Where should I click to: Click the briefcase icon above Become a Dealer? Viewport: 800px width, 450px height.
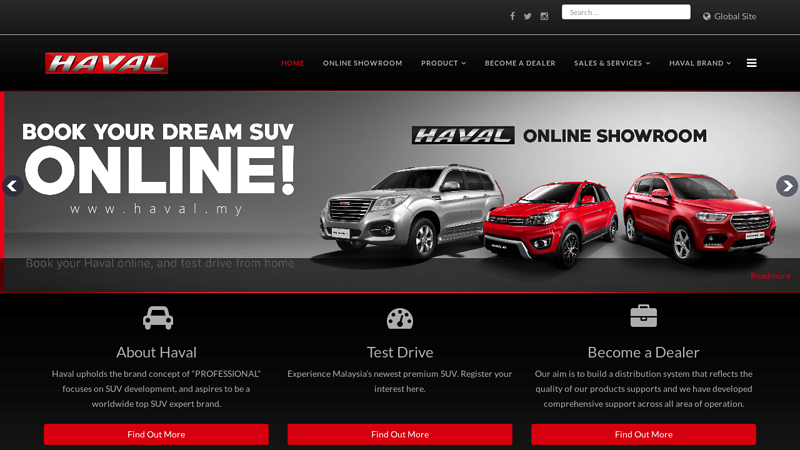point(643,316)
